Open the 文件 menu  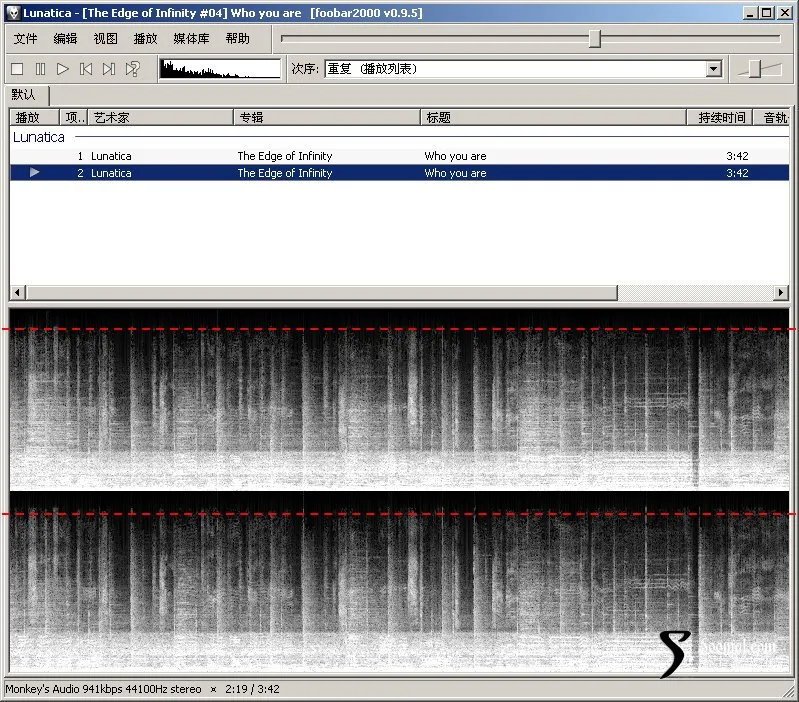pyautogui.click(x=25, y=39)
